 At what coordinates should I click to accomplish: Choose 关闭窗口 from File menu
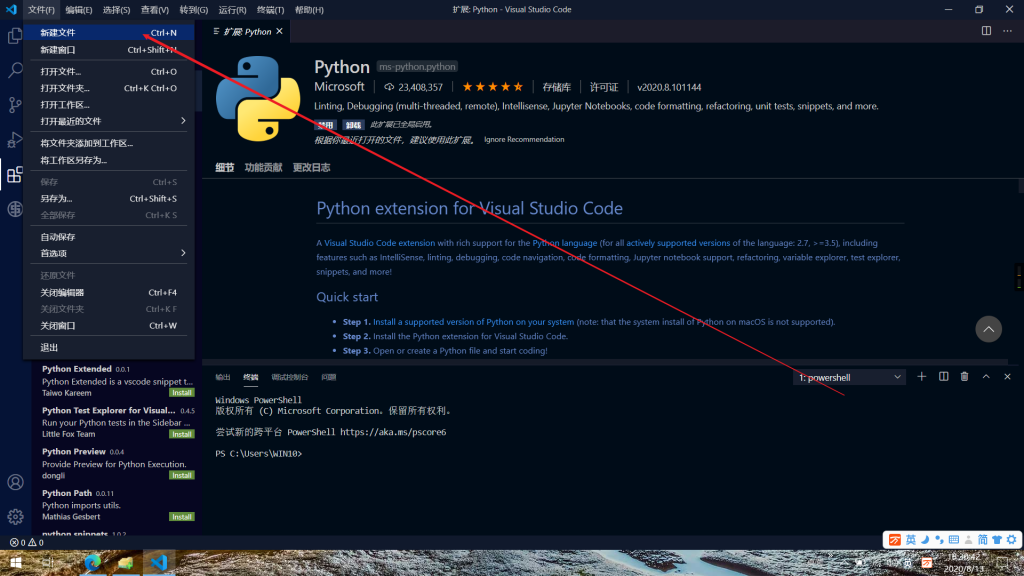tap(108, 325)
